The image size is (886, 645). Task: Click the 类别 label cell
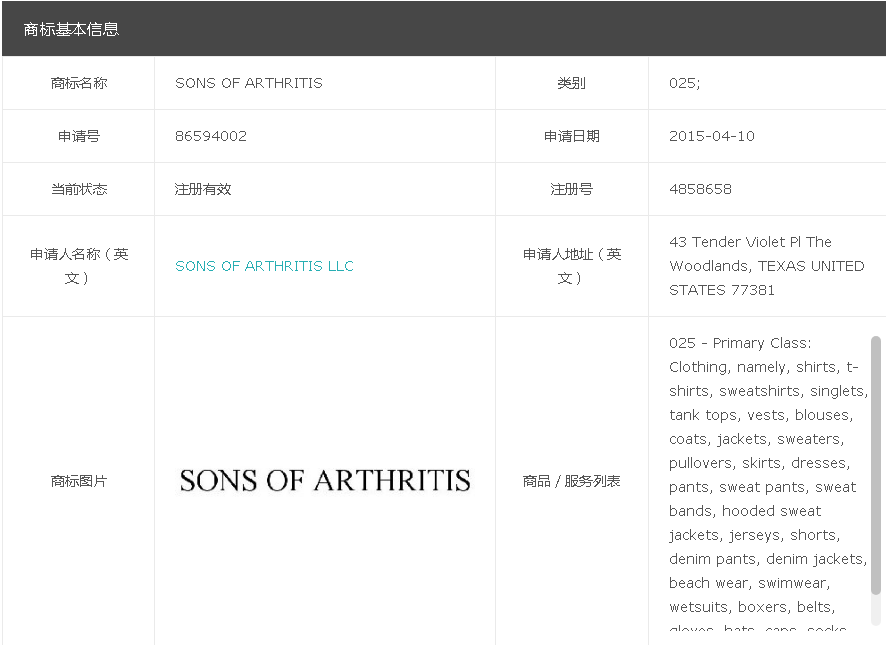571,83
